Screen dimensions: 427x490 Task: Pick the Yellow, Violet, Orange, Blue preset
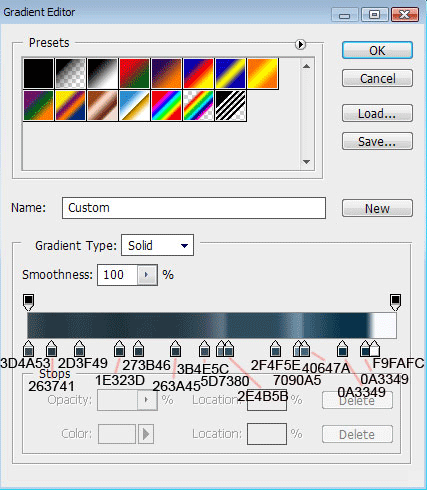pos(70,105)
